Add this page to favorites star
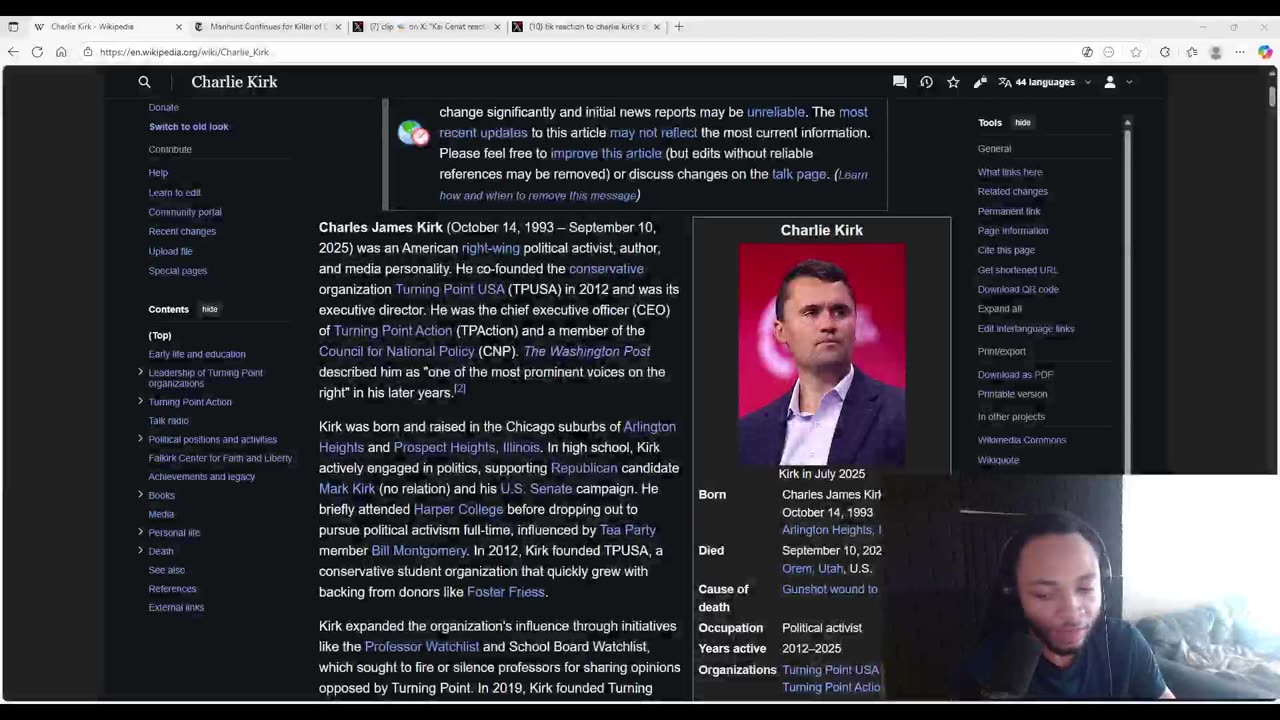The width and height of the screenshot is (1280, 720). 1136,52
